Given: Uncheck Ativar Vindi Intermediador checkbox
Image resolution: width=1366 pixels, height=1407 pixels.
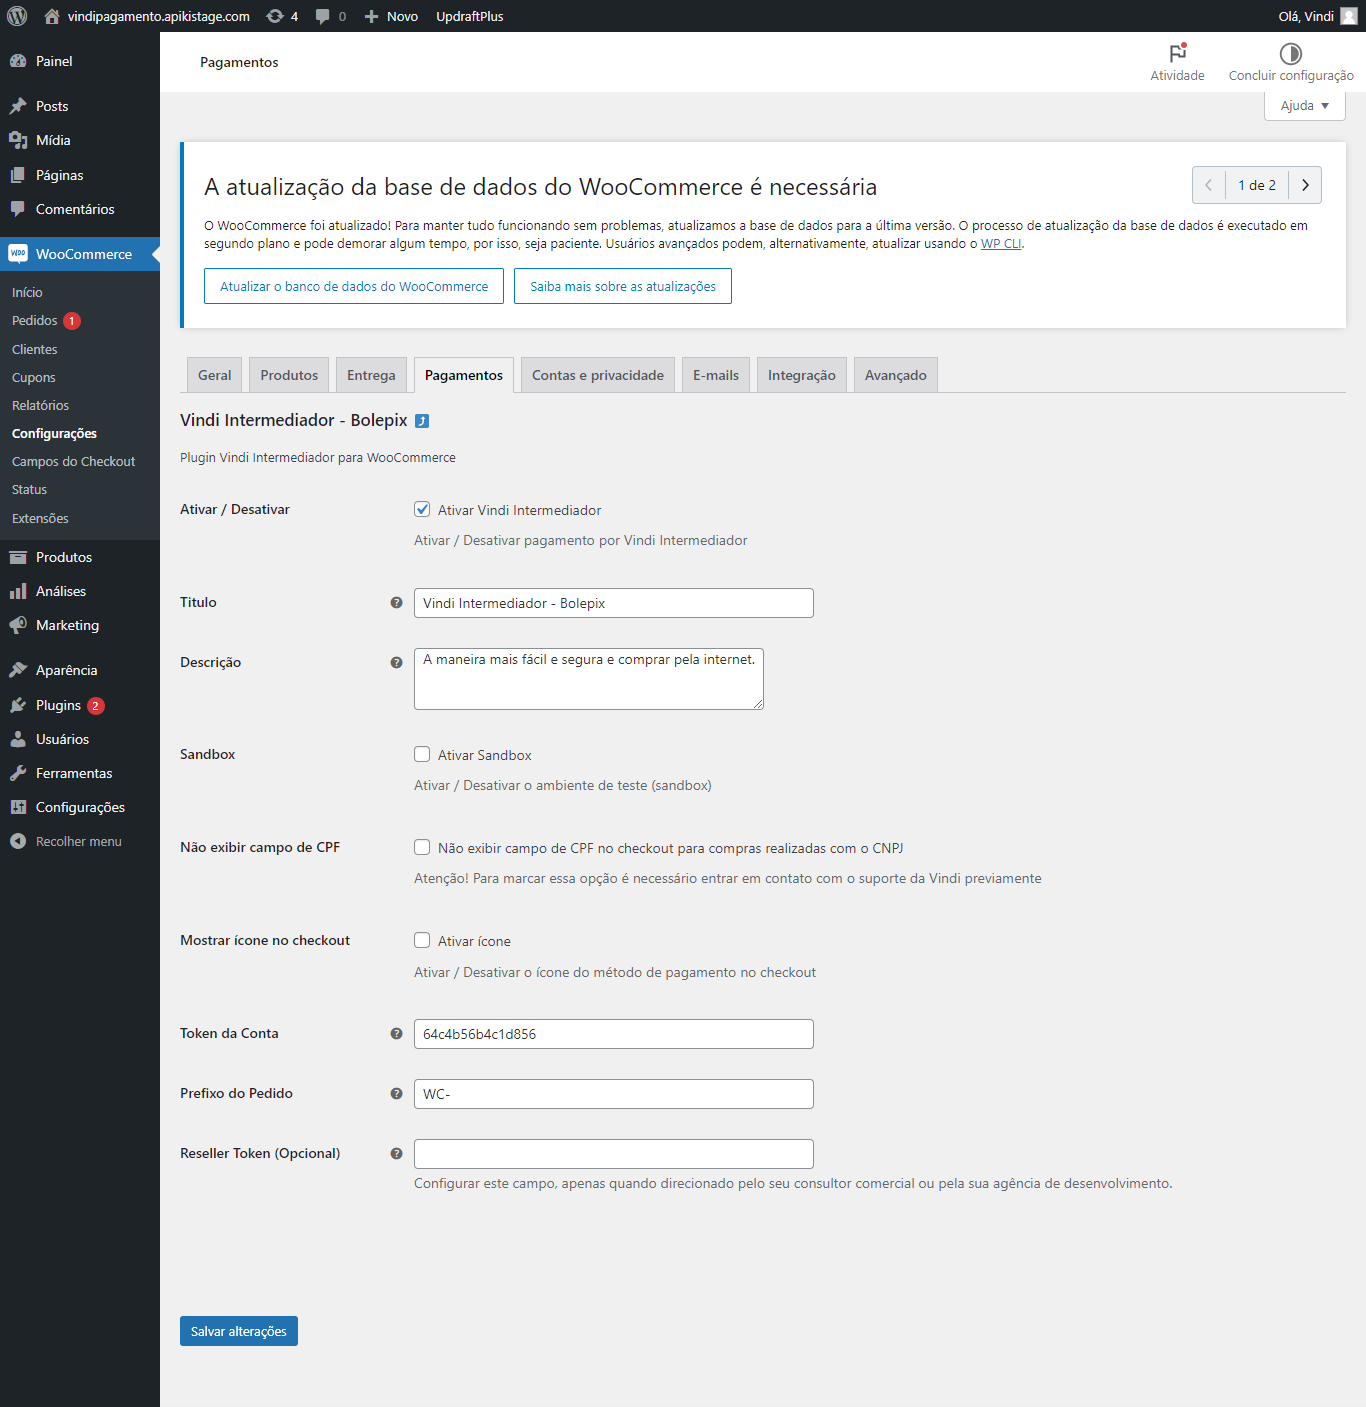Looking at the screenshot, I should [x=422, y=509].
